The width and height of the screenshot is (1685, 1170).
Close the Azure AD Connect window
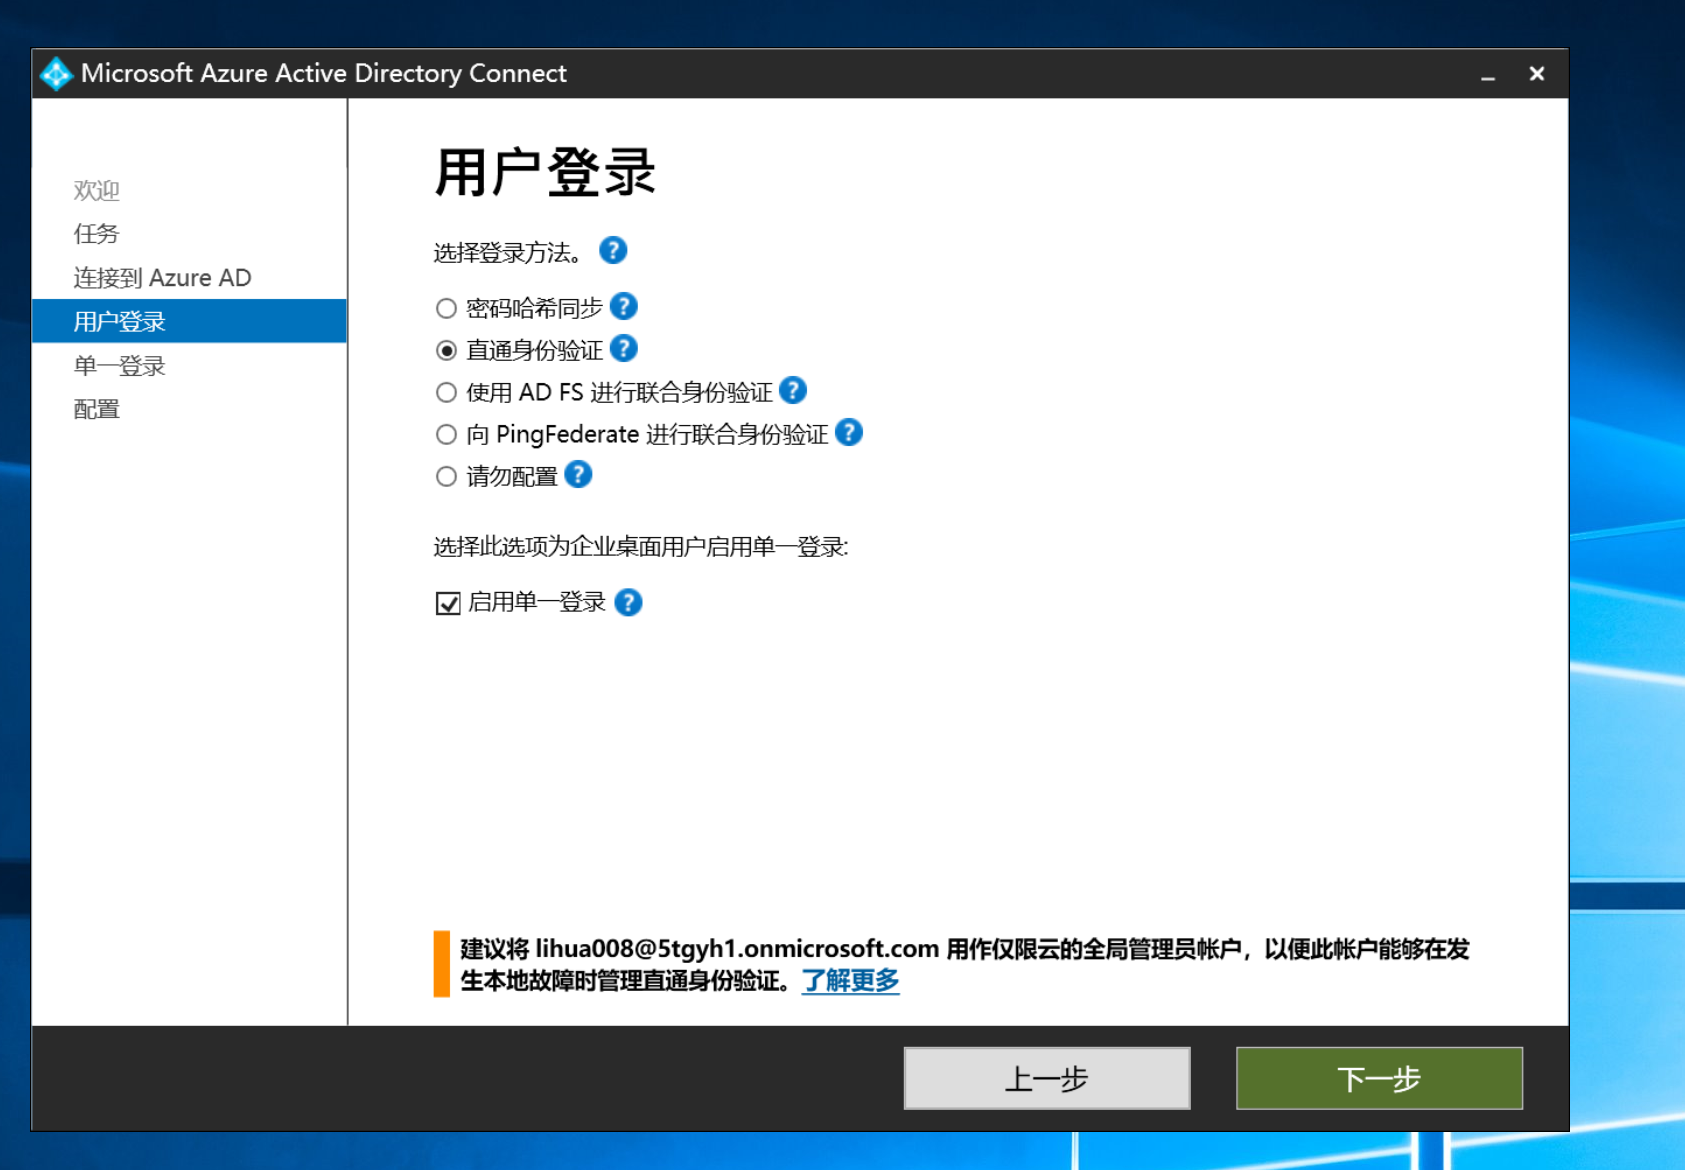coord(1537,74)
